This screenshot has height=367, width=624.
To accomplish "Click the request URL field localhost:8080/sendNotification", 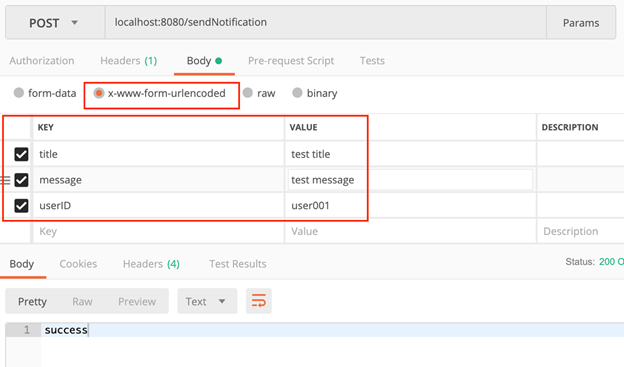I will (x=326, y=22).
